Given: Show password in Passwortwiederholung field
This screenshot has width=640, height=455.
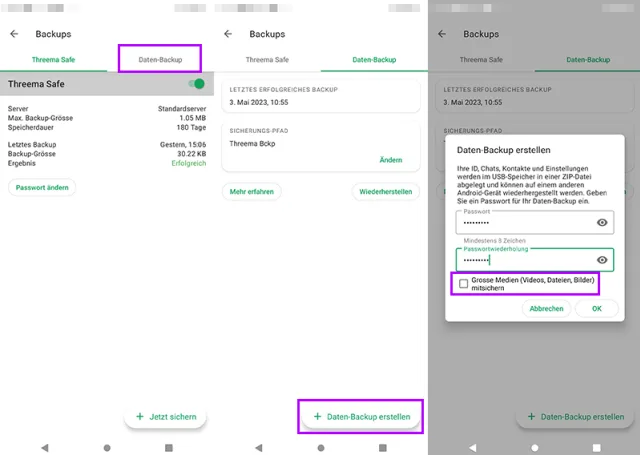Looking at the screenshot, I should tap(602, 260).
